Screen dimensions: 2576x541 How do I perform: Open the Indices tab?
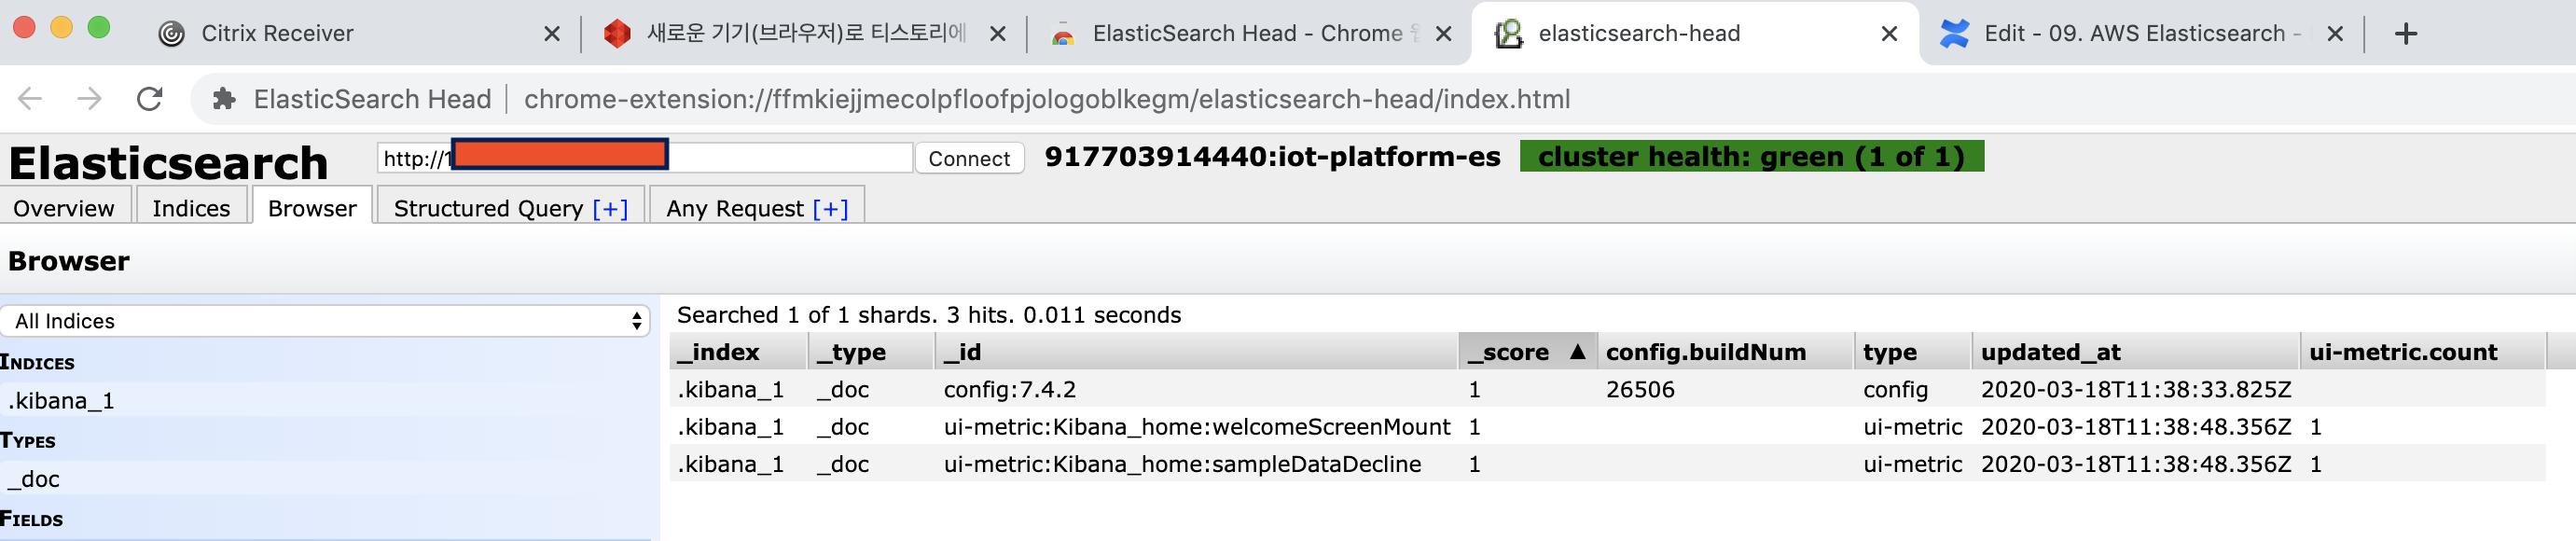tap(191, 208)
